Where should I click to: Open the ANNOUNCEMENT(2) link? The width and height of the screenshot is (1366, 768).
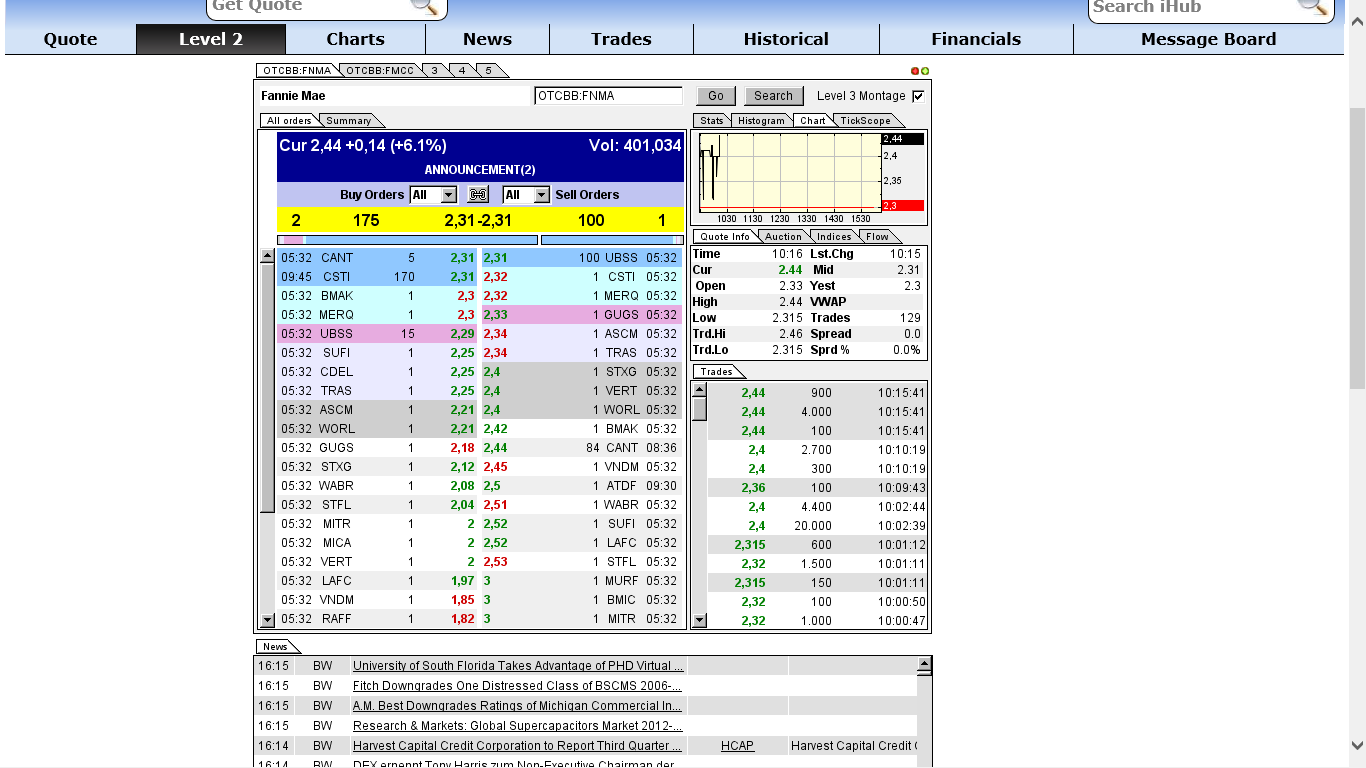(x=480, y=170)
